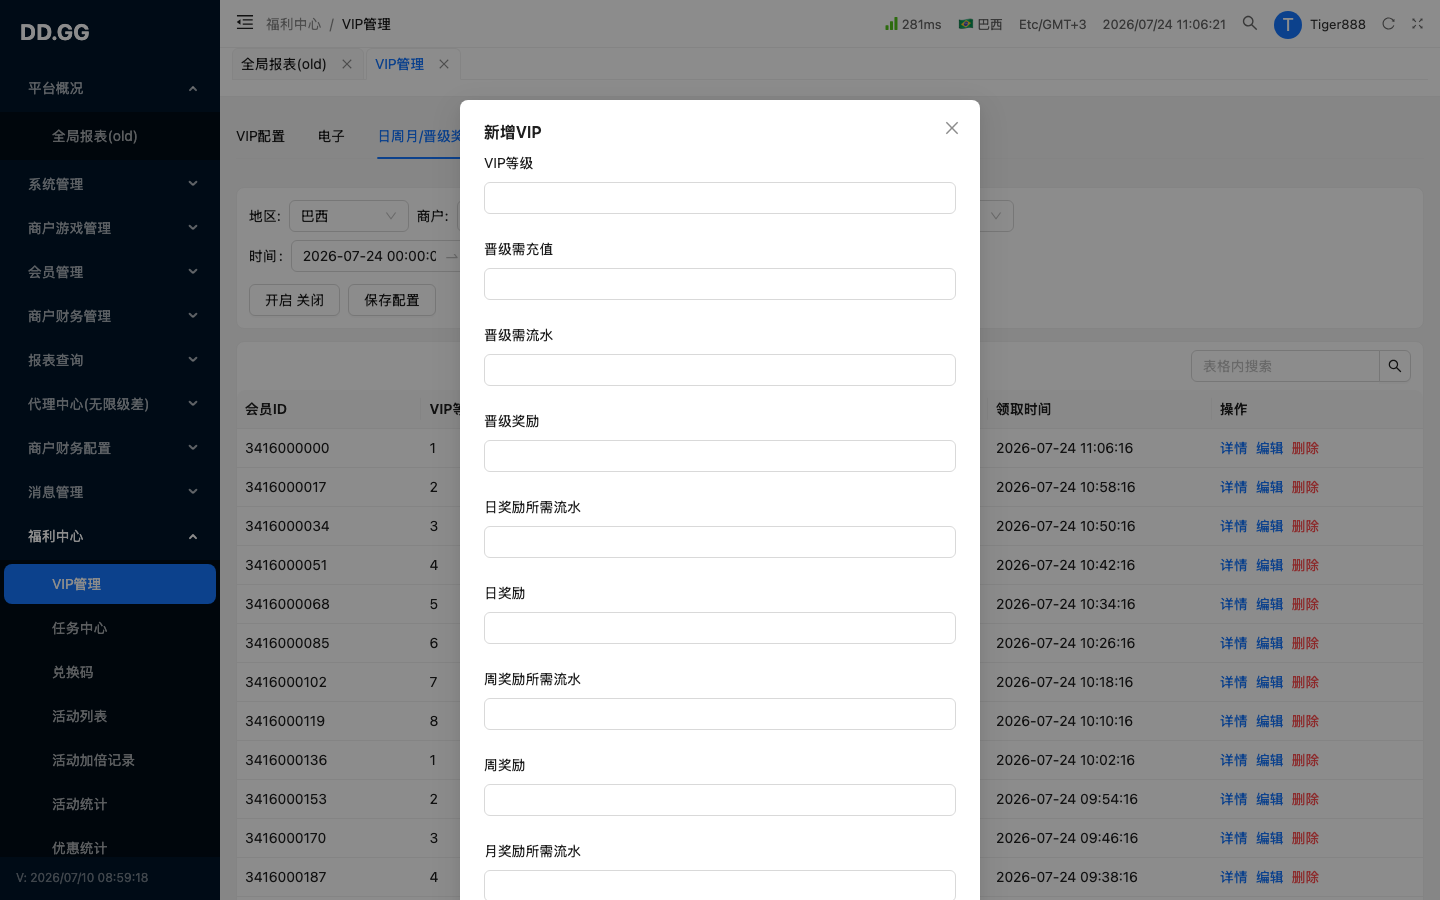Click the 保存配置 button

[x=392, y=300]
